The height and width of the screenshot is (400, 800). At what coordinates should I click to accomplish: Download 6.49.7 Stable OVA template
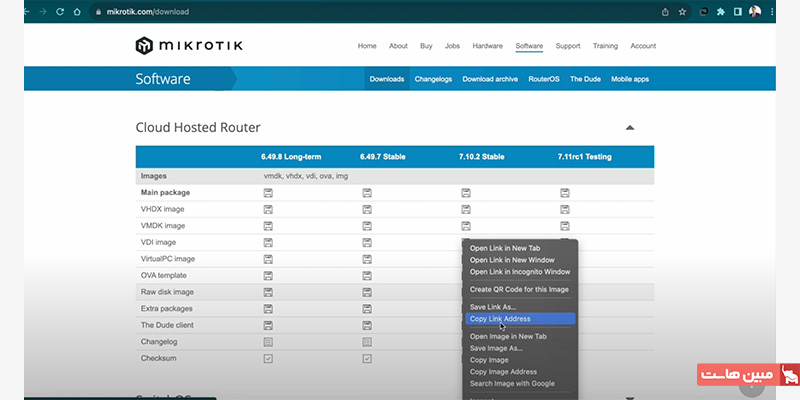tap(367, 276)
